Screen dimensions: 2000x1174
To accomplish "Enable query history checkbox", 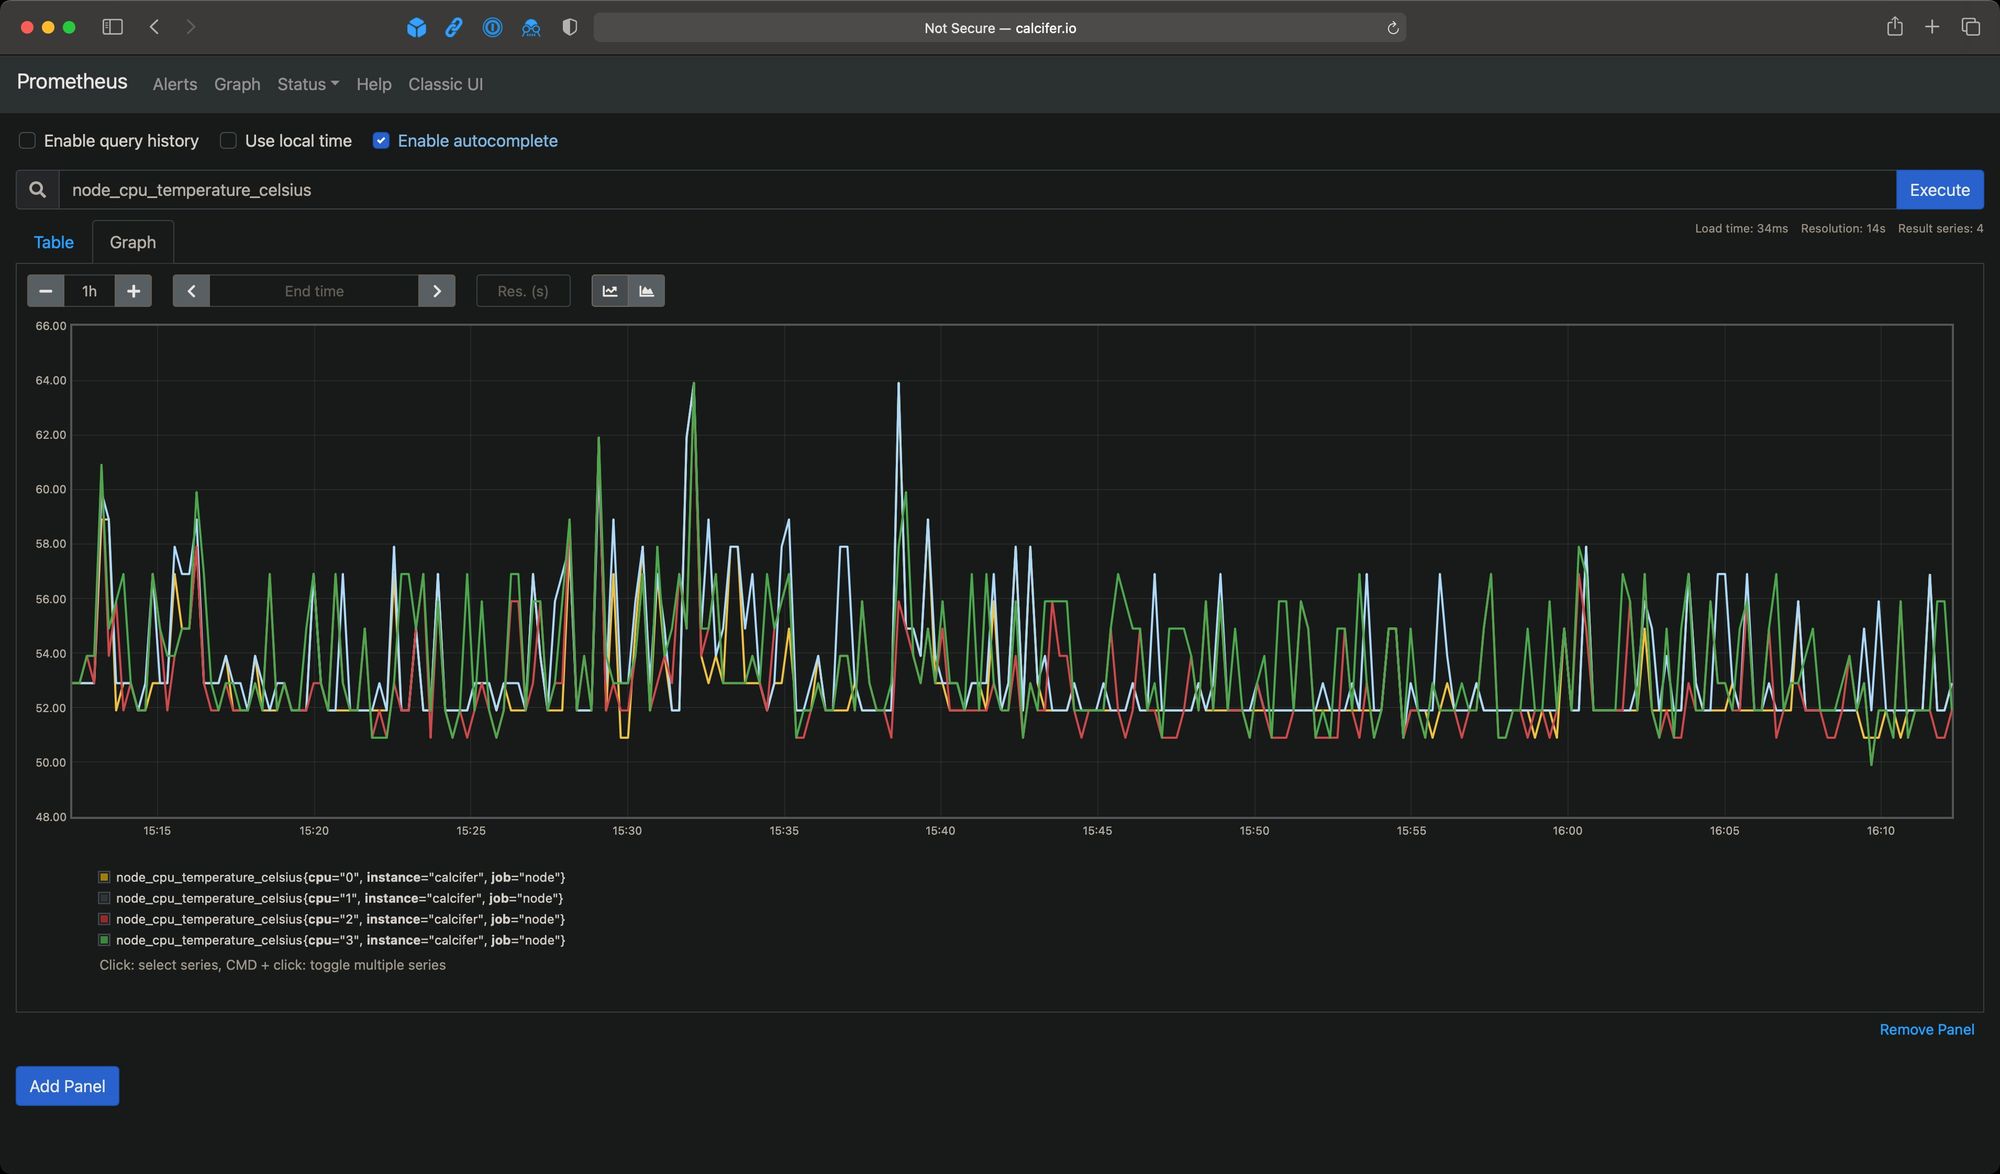I will 27,141.
